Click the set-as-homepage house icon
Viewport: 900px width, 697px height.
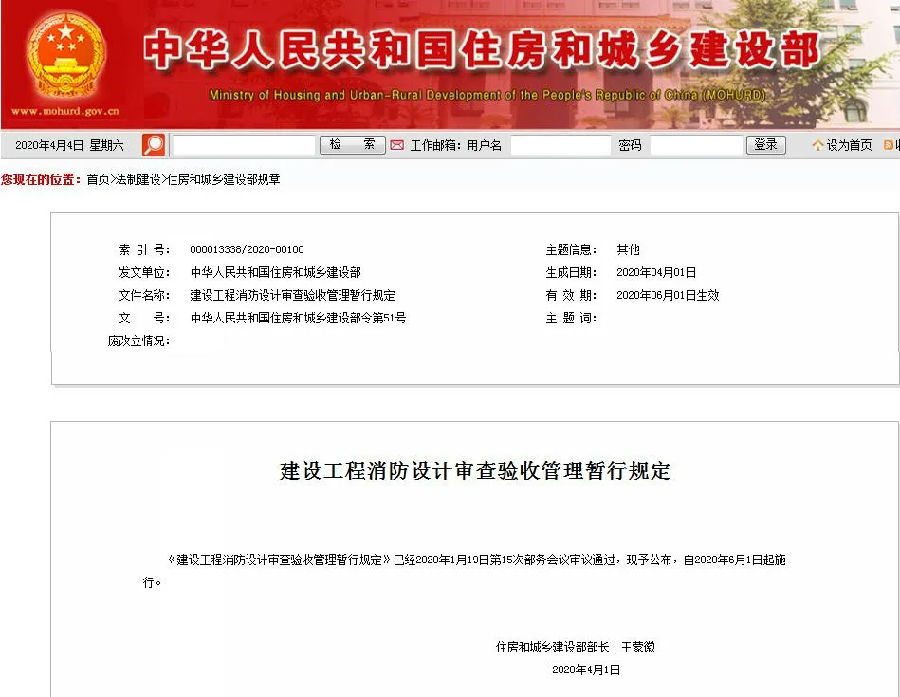click(818, 145)
